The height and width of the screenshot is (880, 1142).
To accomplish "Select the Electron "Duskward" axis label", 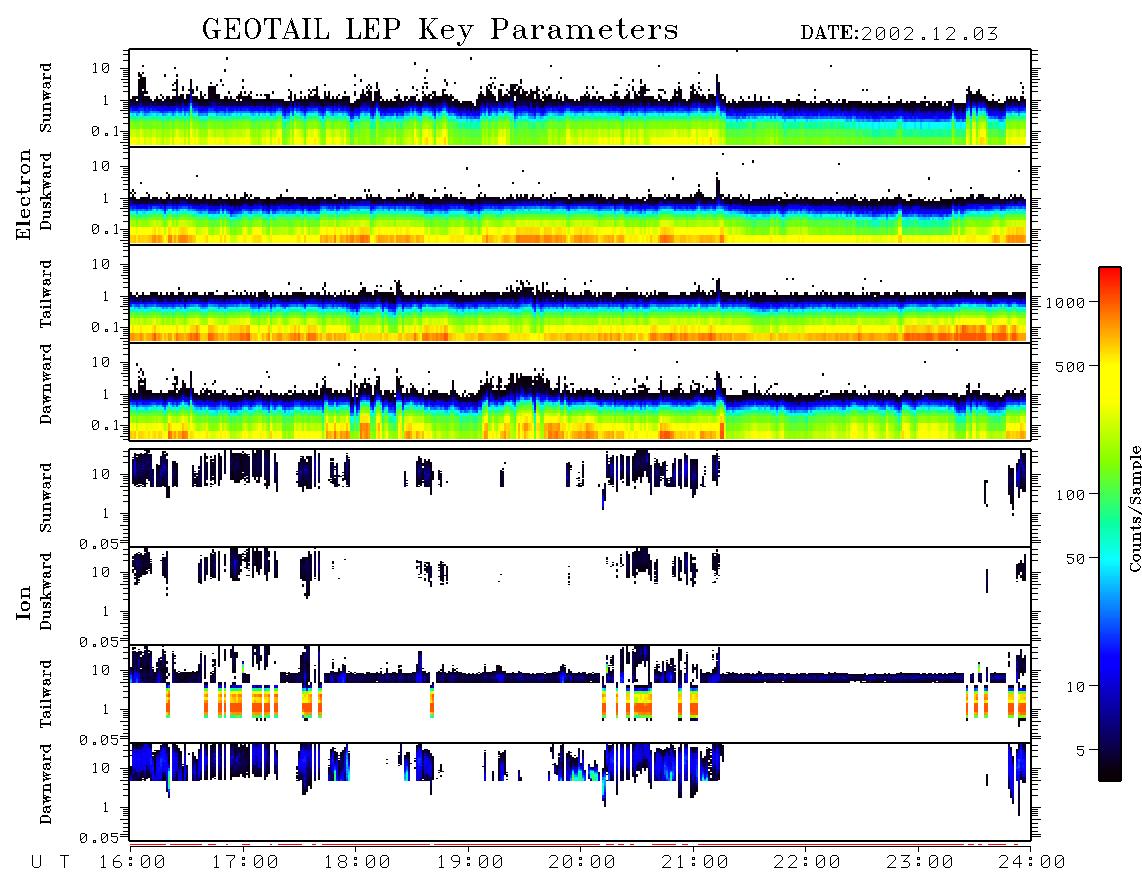I will click(46, 191).
